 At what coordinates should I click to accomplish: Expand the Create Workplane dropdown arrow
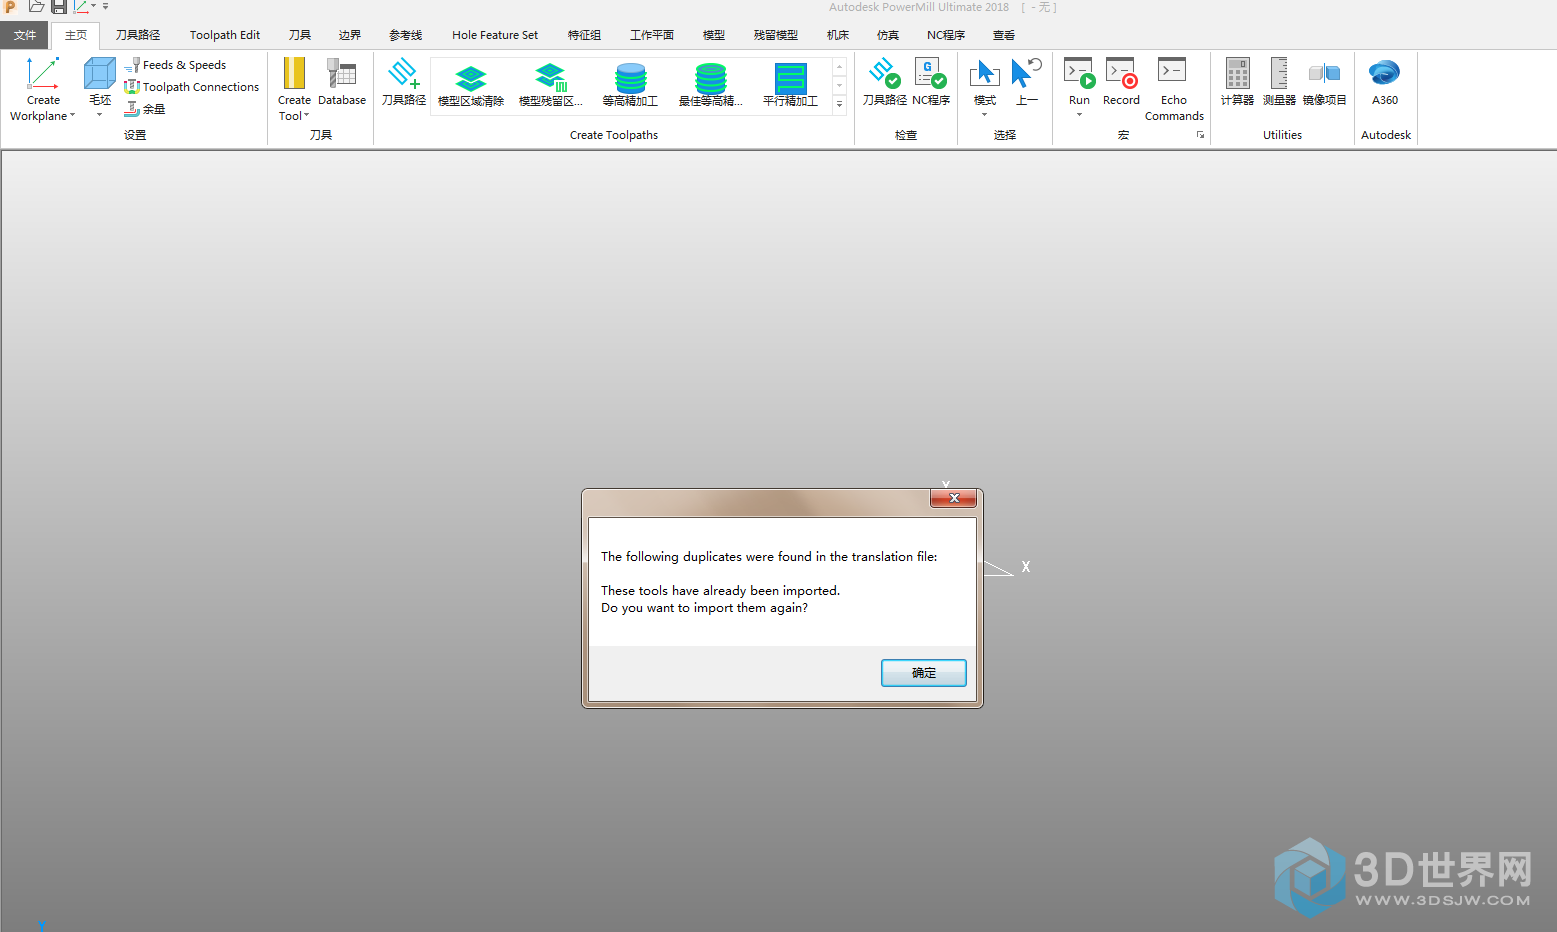coord(72,116)
